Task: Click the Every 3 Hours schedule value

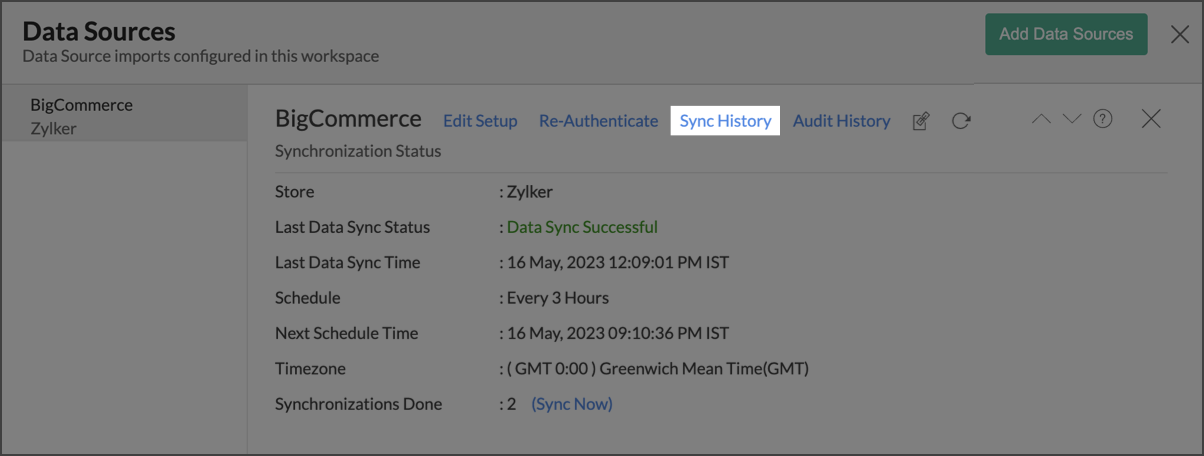Action: [x=558, y=298]
